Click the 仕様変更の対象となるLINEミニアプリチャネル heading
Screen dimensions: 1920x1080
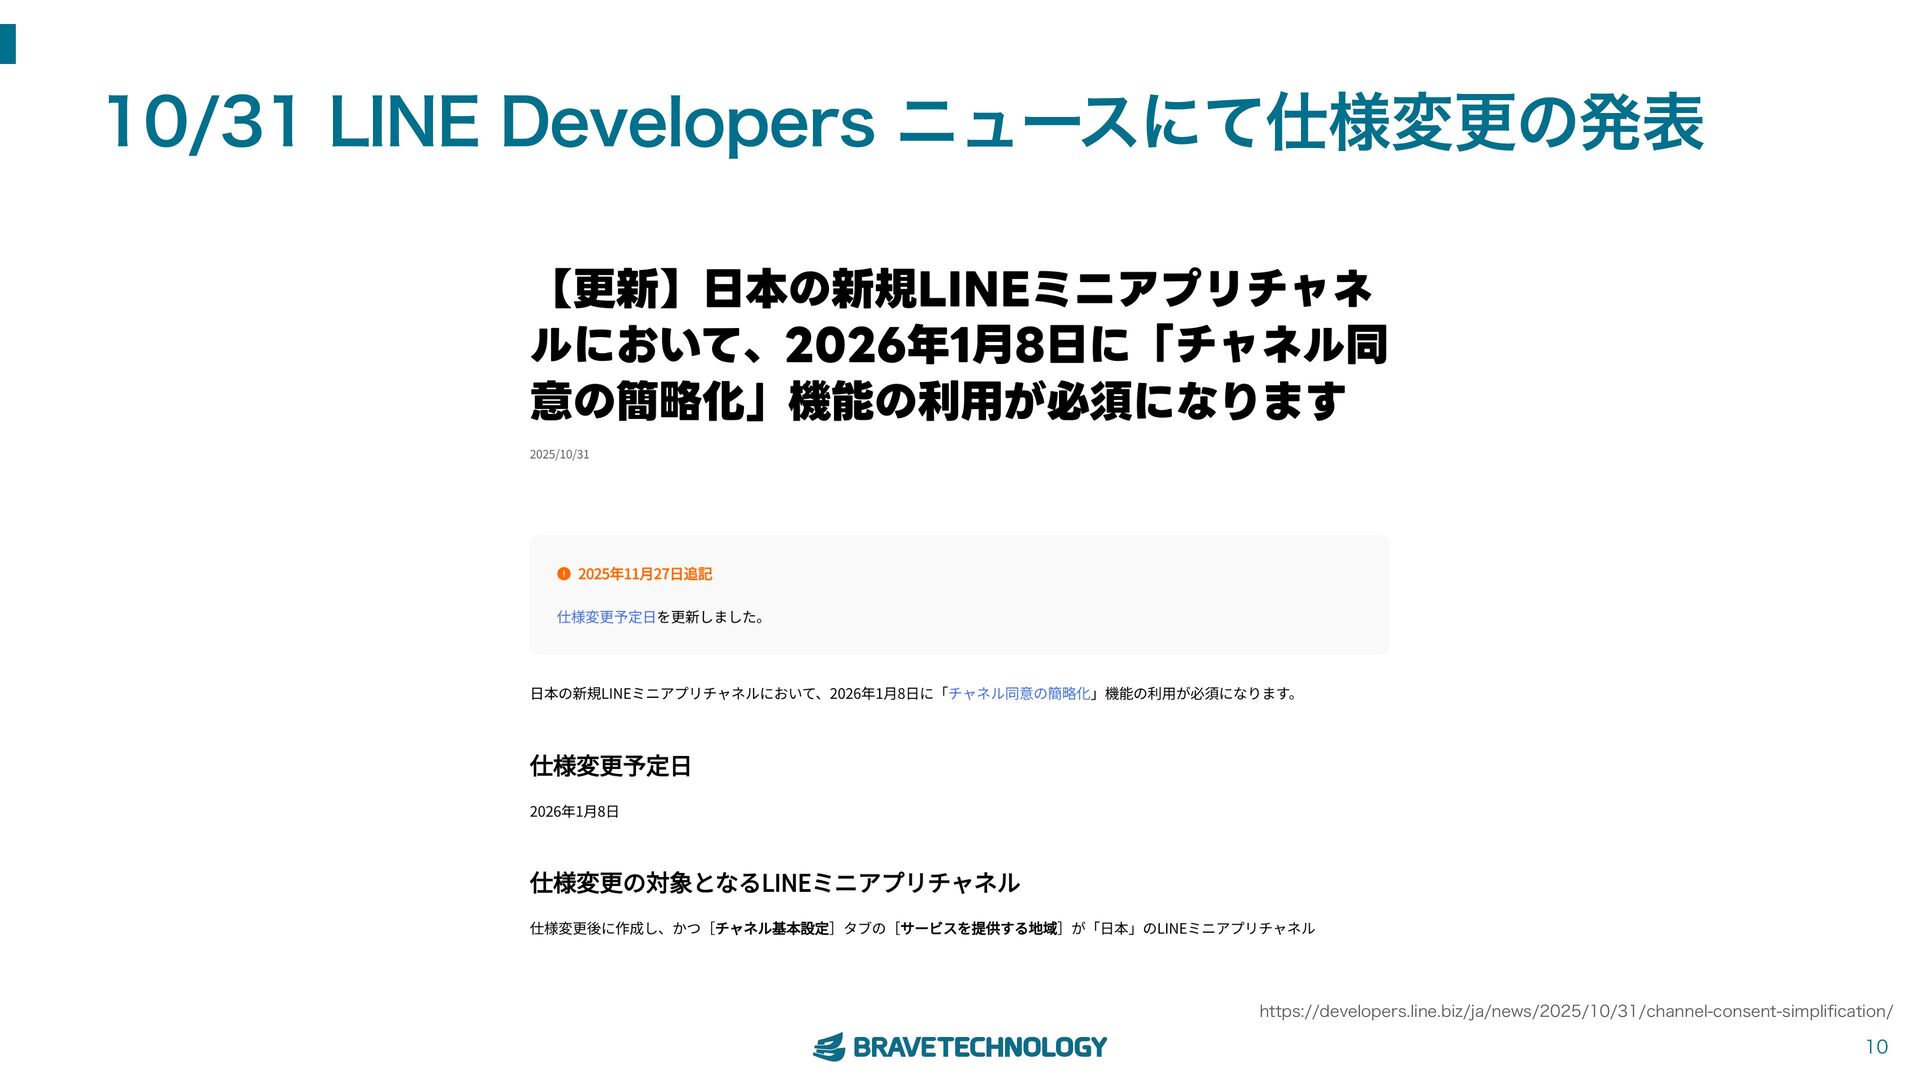[x=774, y=883]
